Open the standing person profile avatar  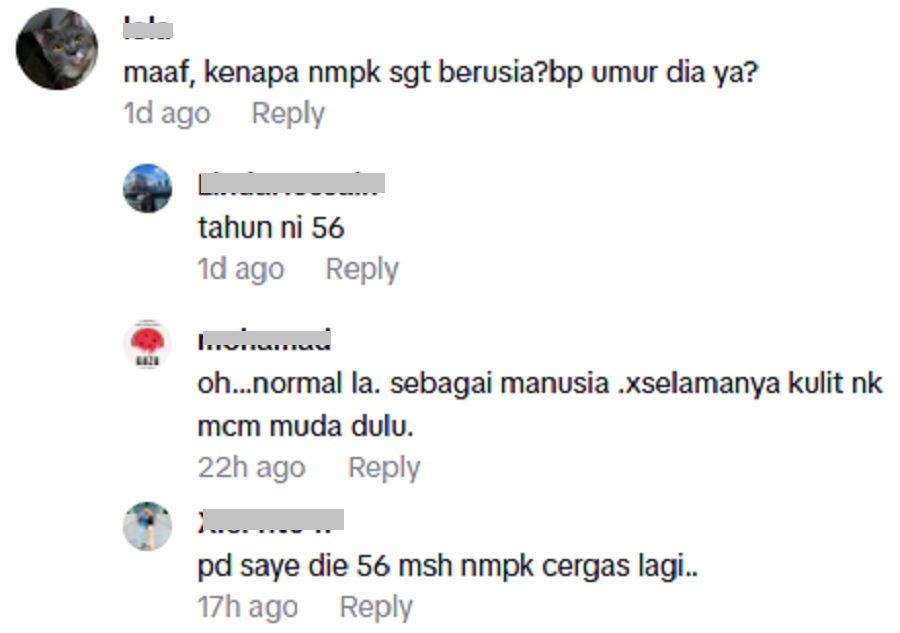[148, 526]
